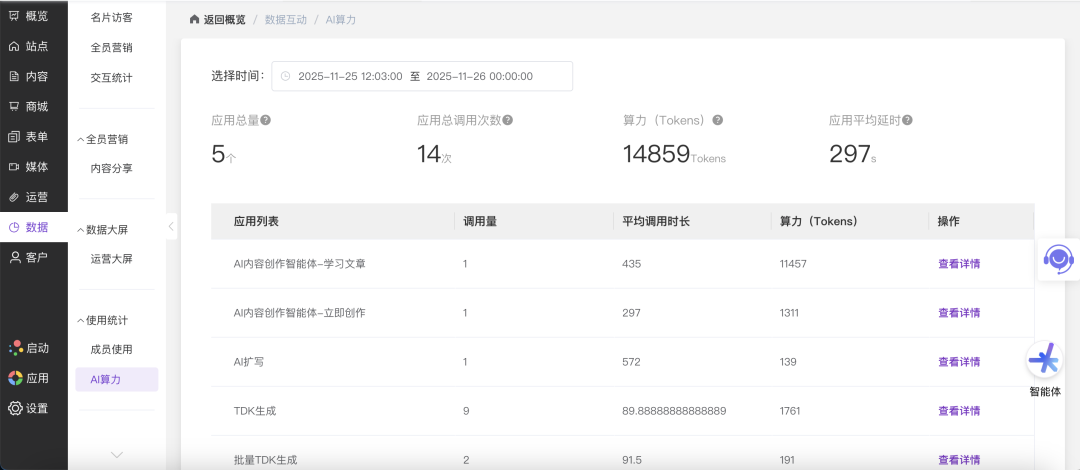Open the 智能体 assistant icon
Image resolution: width=1080 pixels, height=470 pixels.
(x=1044, y=359)
